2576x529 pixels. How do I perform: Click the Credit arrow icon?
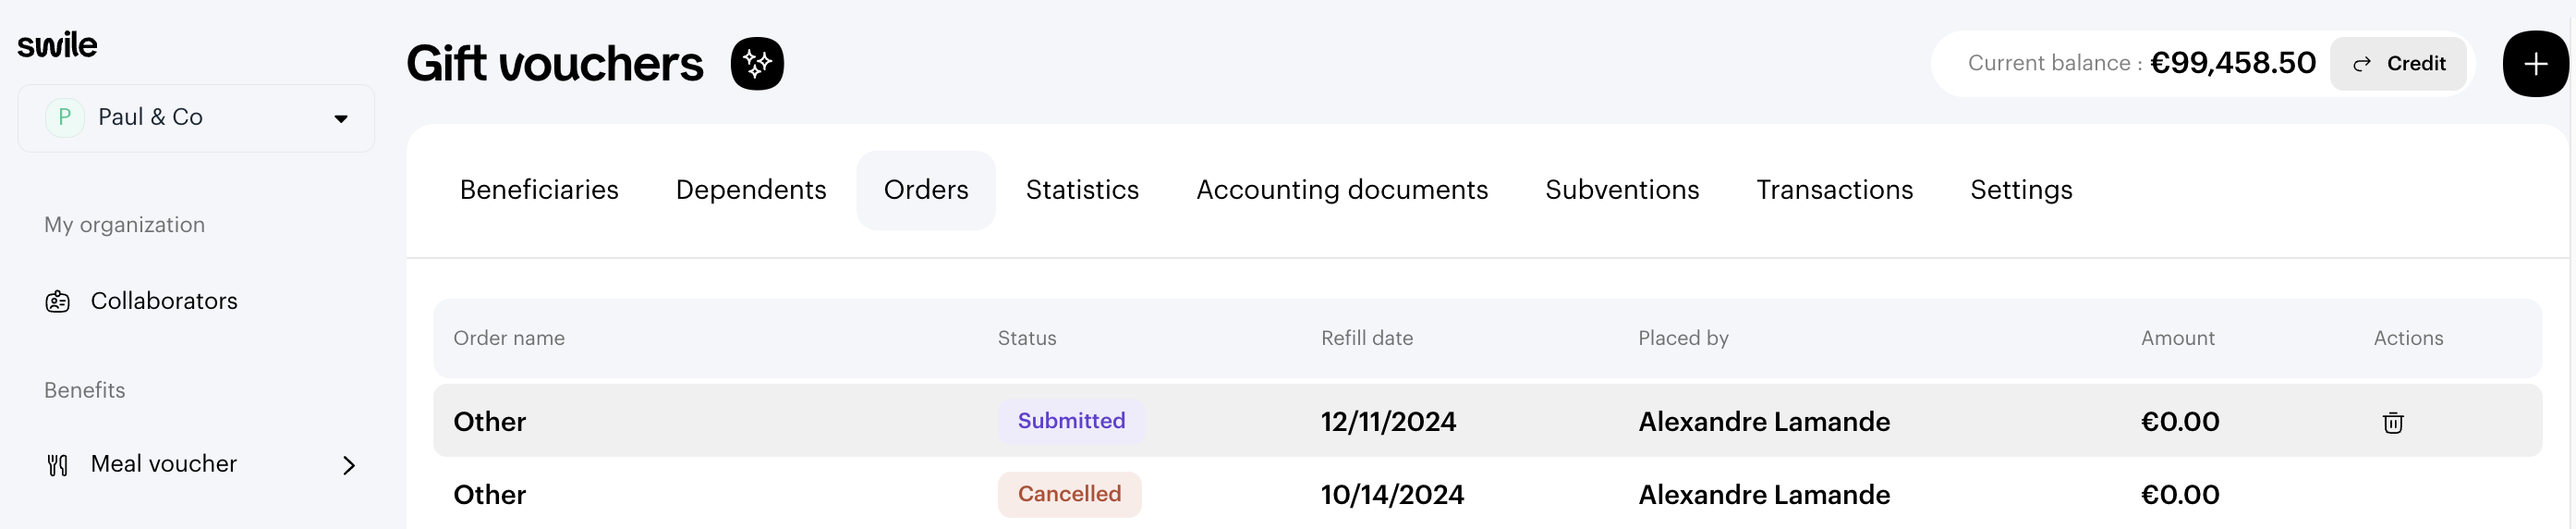(2361, 64)
